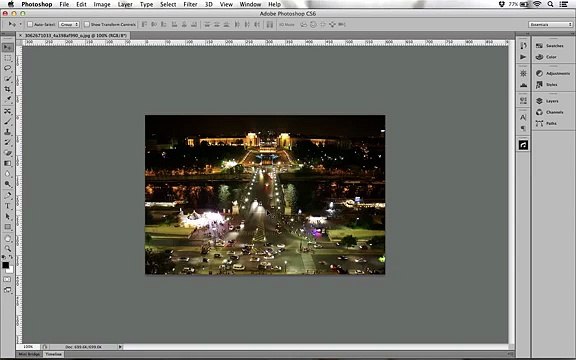Open the Color panel
Screen dimensions: 576x360
(546, 57)
